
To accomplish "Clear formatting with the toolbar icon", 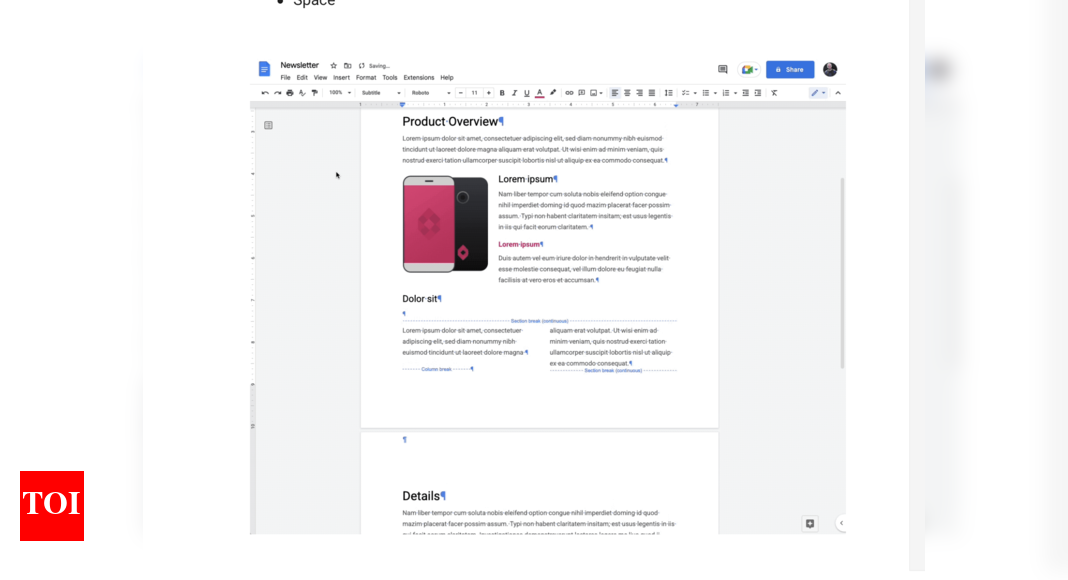I will [x=774, y=92].
